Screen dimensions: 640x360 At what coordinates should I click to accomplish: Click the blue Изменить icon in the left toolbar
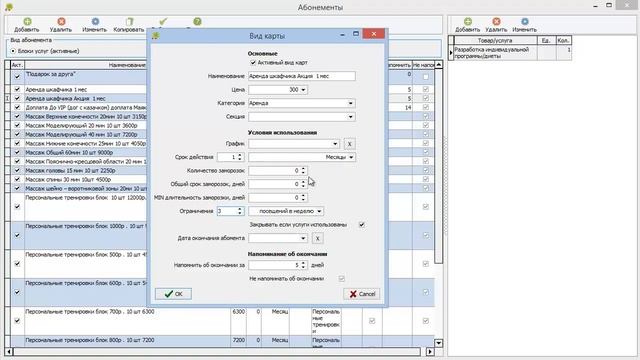click(x=95, y=22)
